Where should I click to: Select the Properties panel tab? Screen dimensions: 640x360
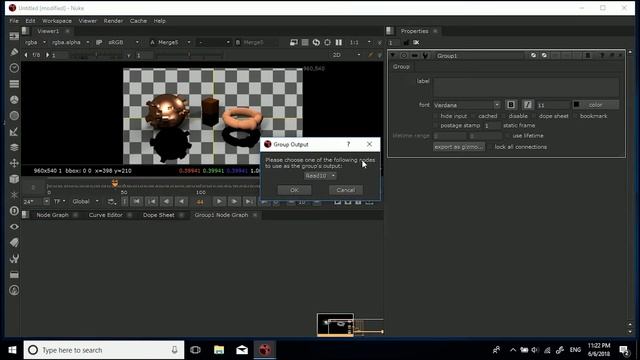click(414, 31)
